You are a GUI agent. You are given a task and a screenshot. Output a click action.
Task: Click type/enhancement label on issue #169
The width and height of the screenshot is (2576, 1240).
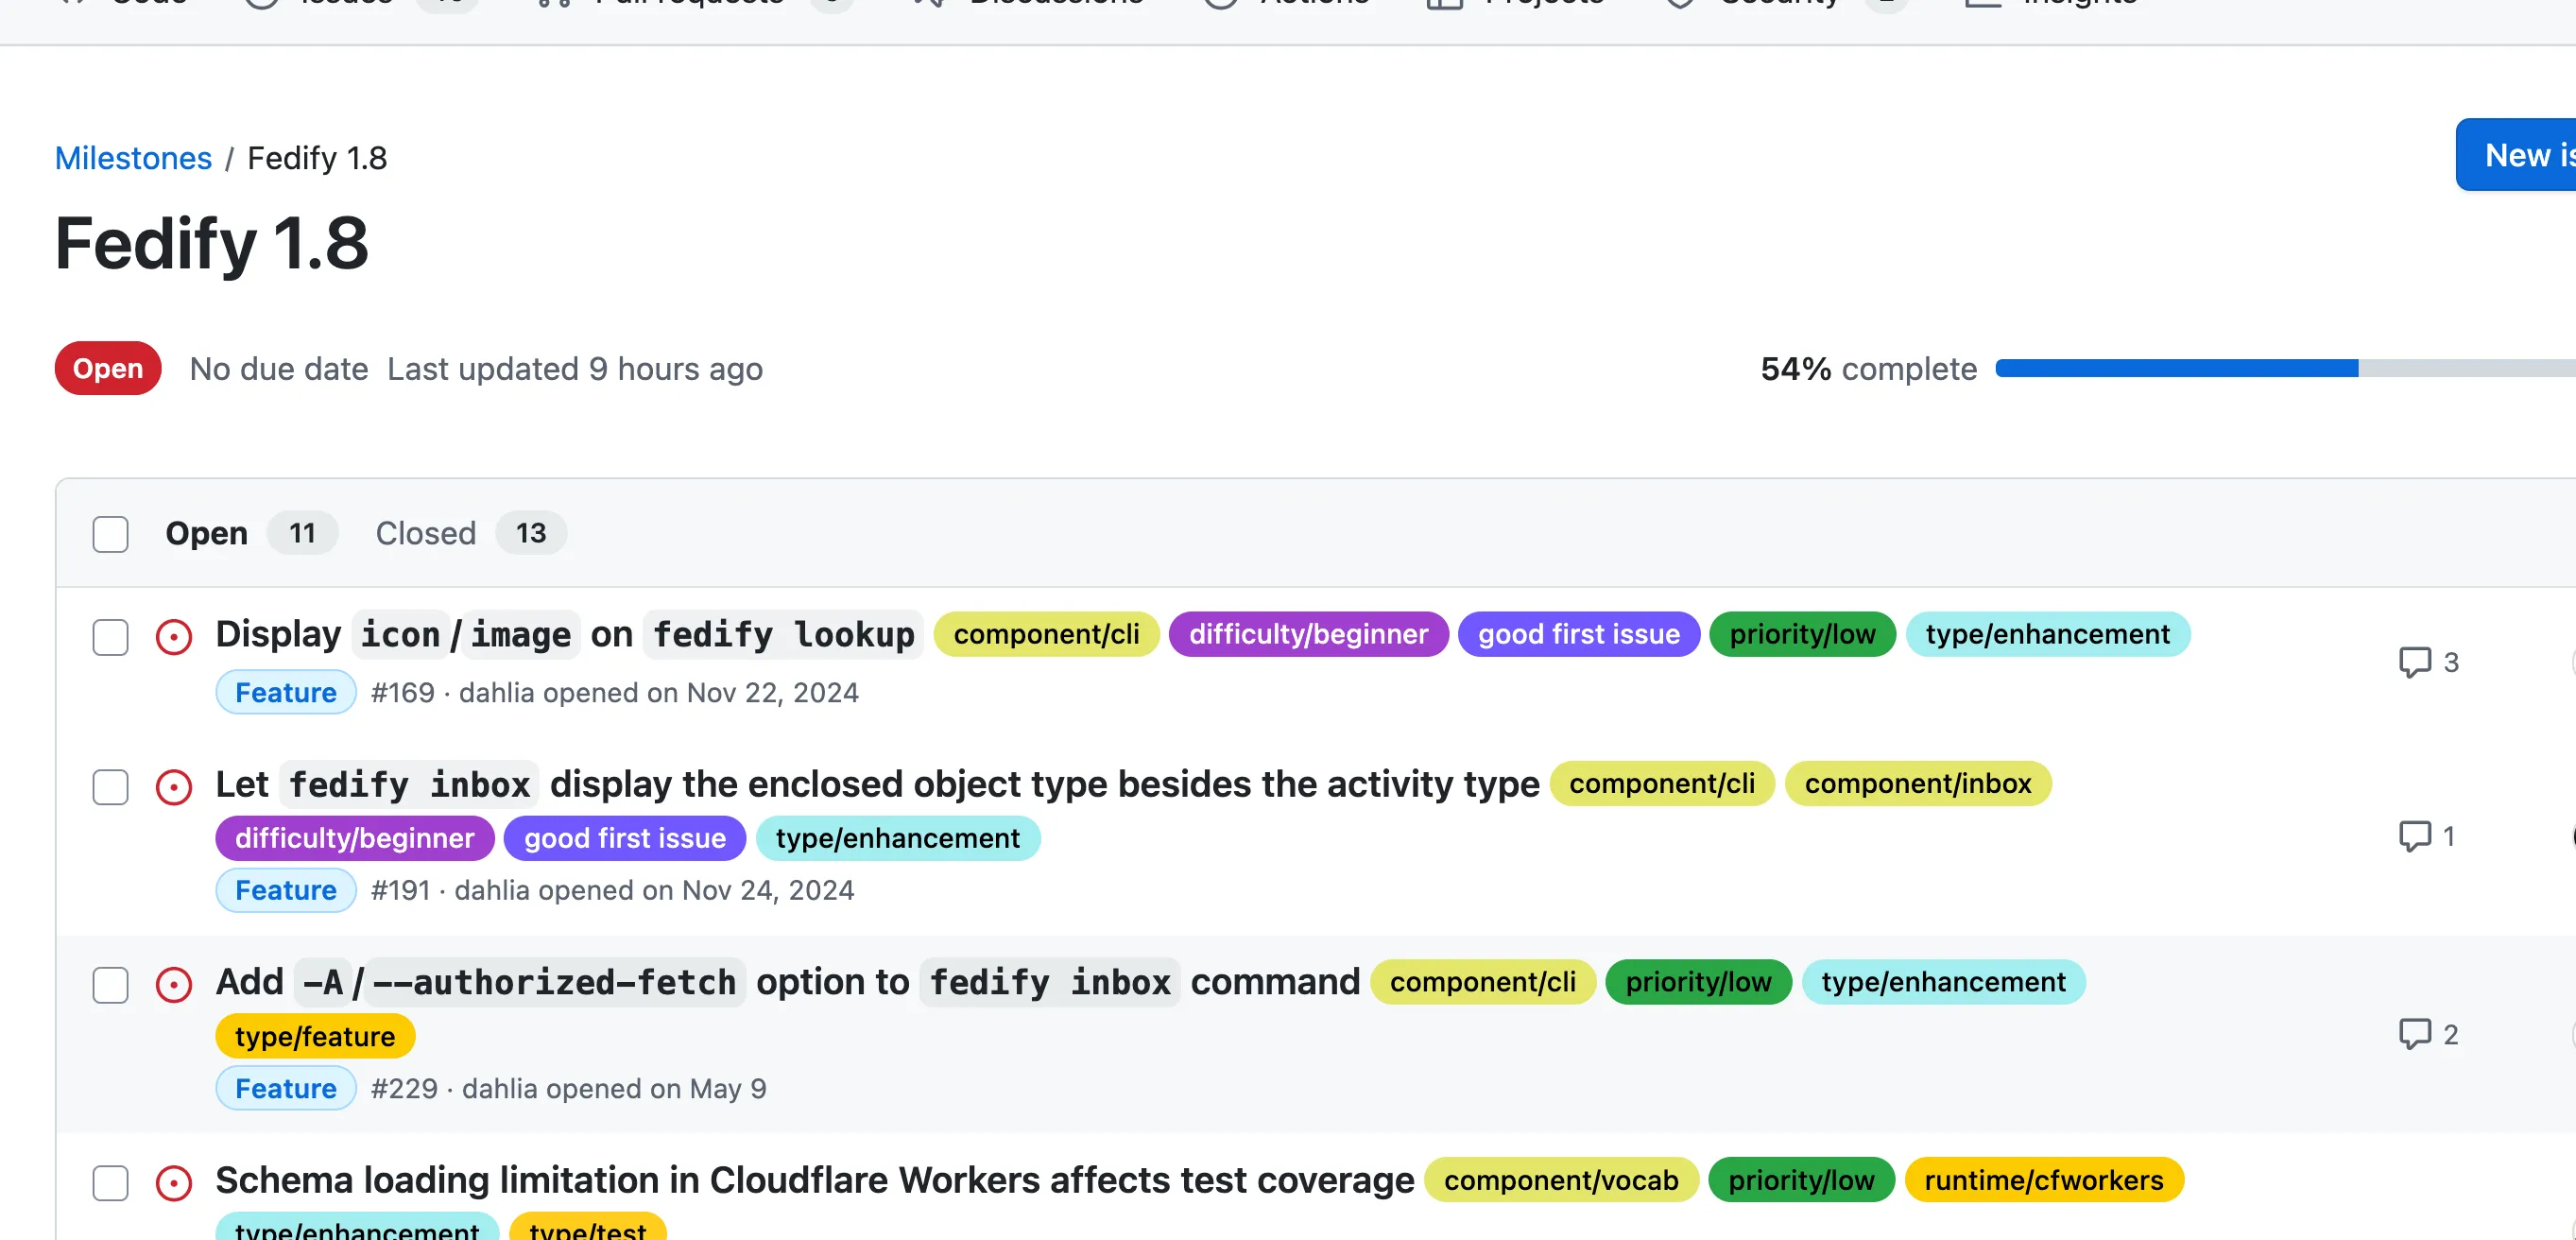point(2047,634)
